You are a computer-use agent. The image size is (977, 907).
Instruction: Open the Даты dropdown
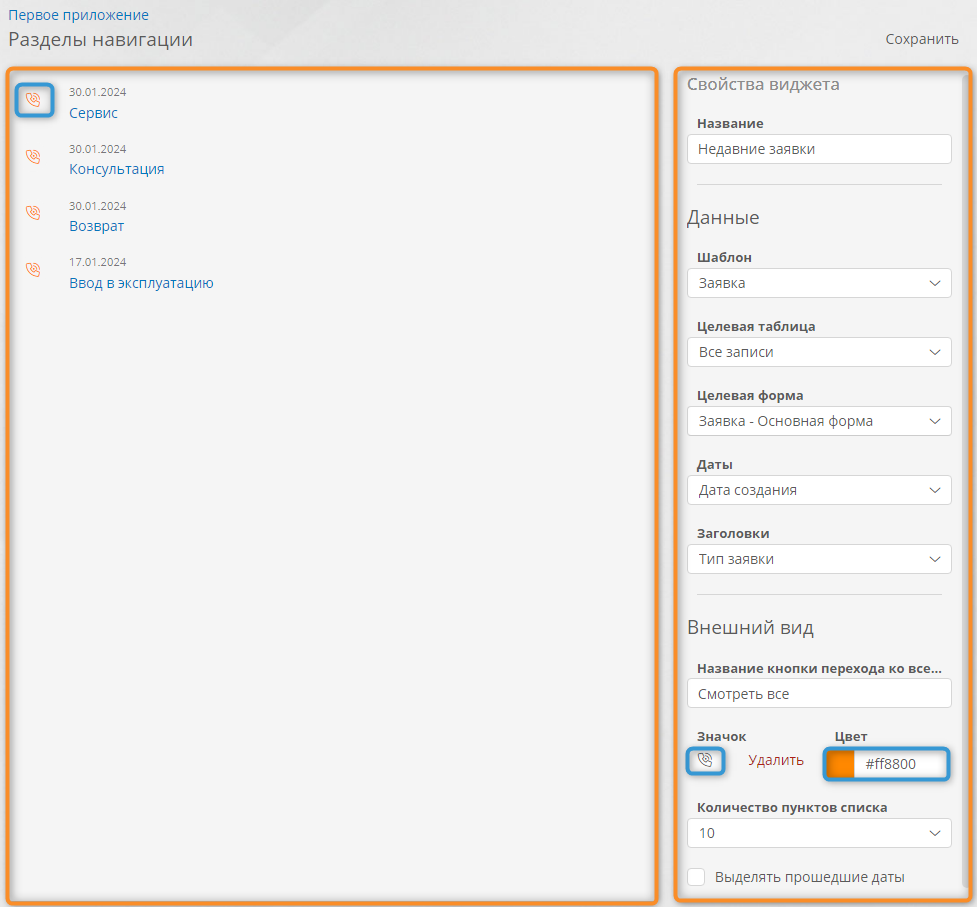819,490
